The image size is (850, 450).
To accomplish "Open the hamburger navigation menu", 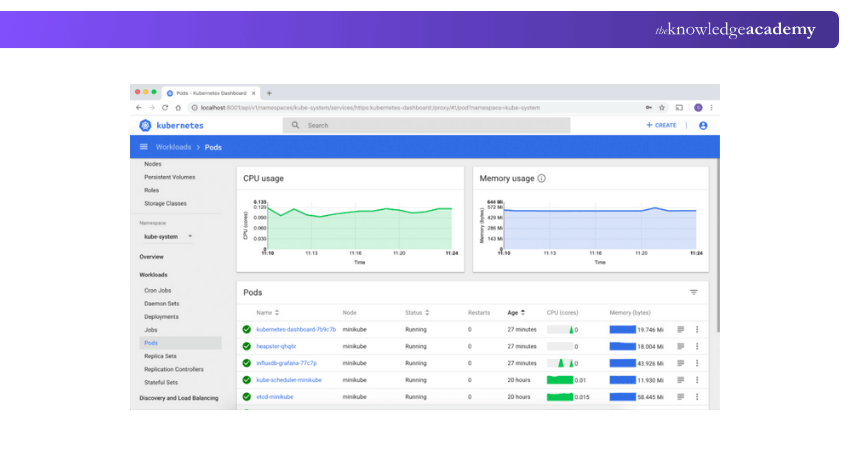I will click(x=143, y=147).
